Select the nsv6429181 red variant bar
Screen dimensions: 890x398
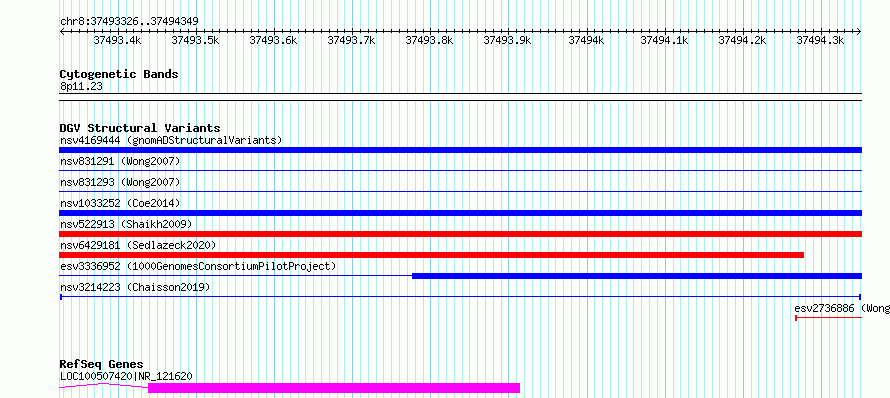click(x=431, y=255)
